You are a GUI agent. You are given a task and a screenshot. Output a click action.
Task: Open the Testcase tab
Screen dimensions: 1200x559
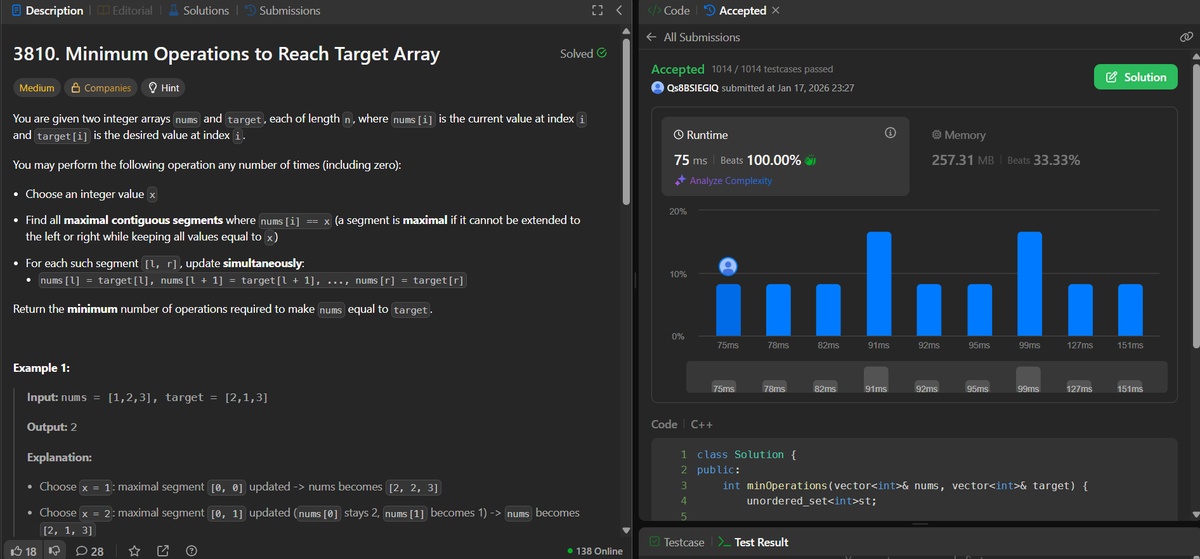[676, 542]
